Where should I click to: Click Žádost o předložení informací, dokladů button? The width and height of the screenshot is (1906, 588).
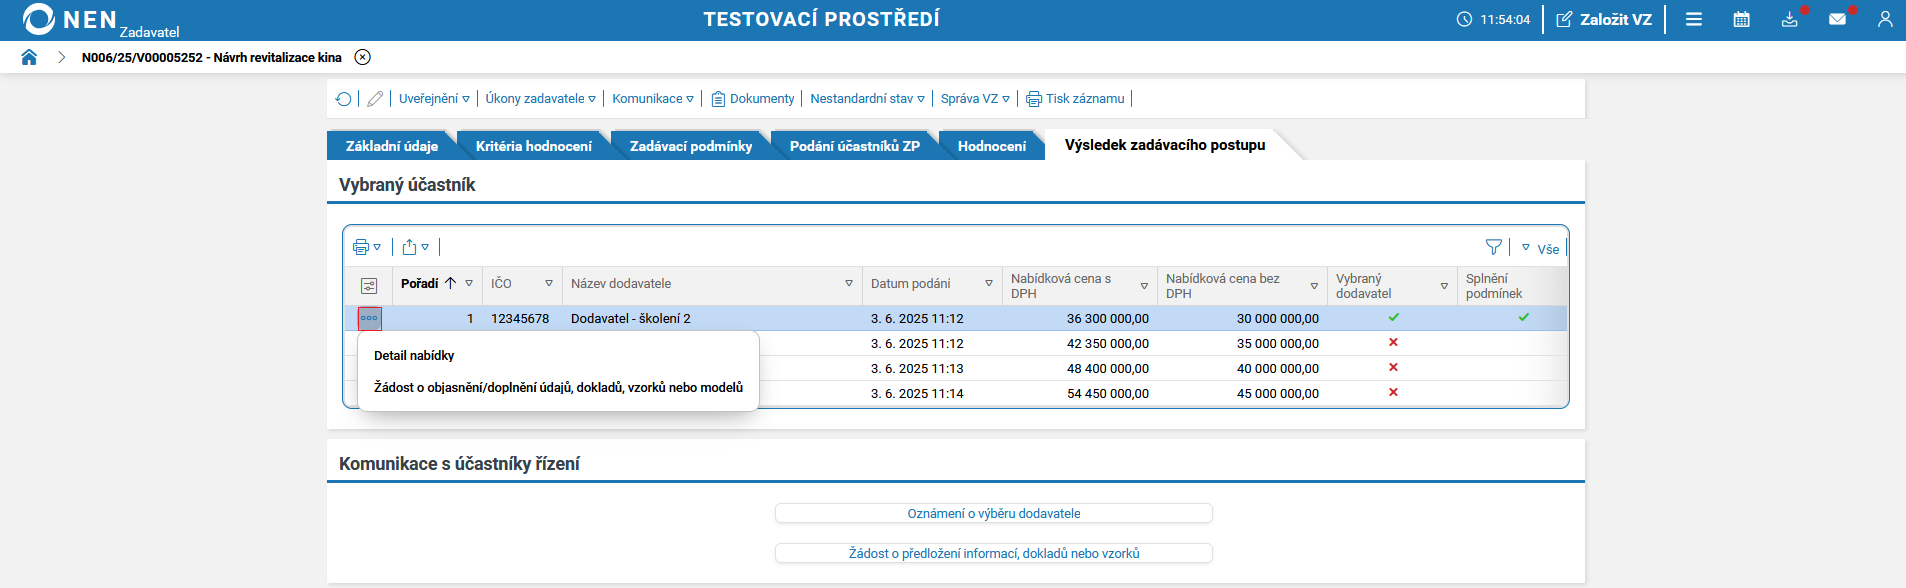point(994,553)
